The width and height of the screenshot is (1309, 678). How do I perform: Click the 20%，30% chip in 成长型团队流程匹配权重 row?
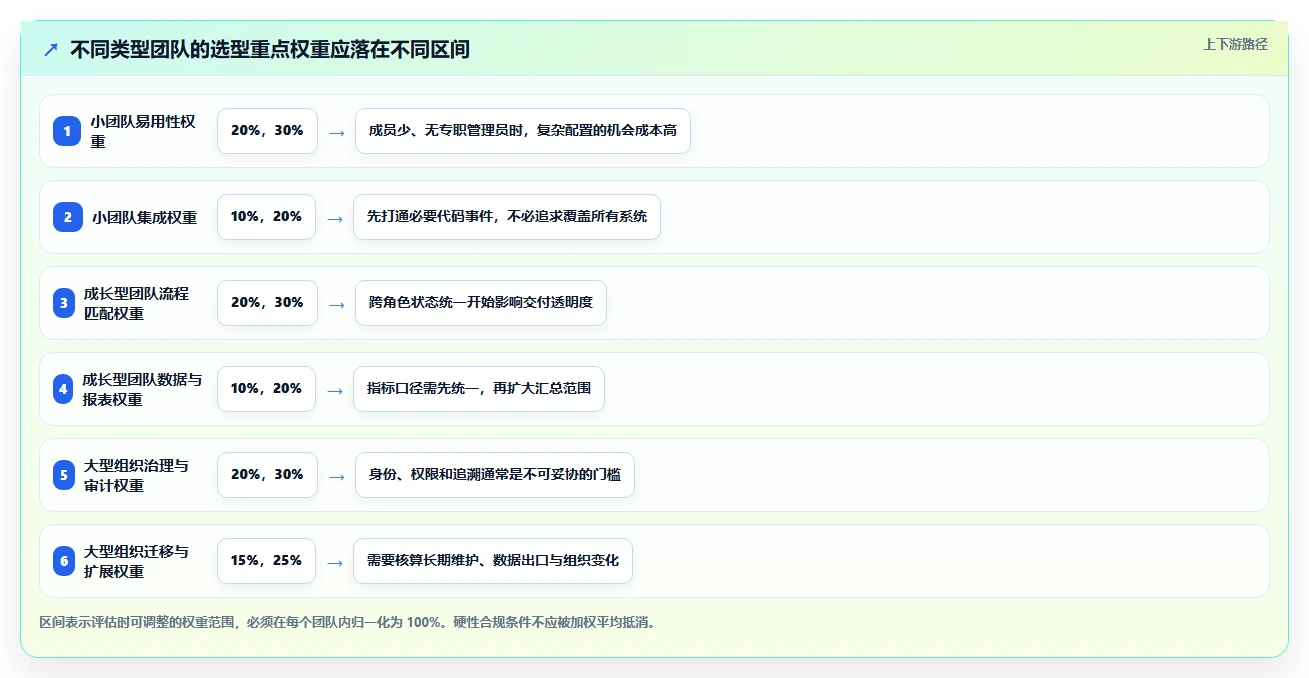[267, 303]
